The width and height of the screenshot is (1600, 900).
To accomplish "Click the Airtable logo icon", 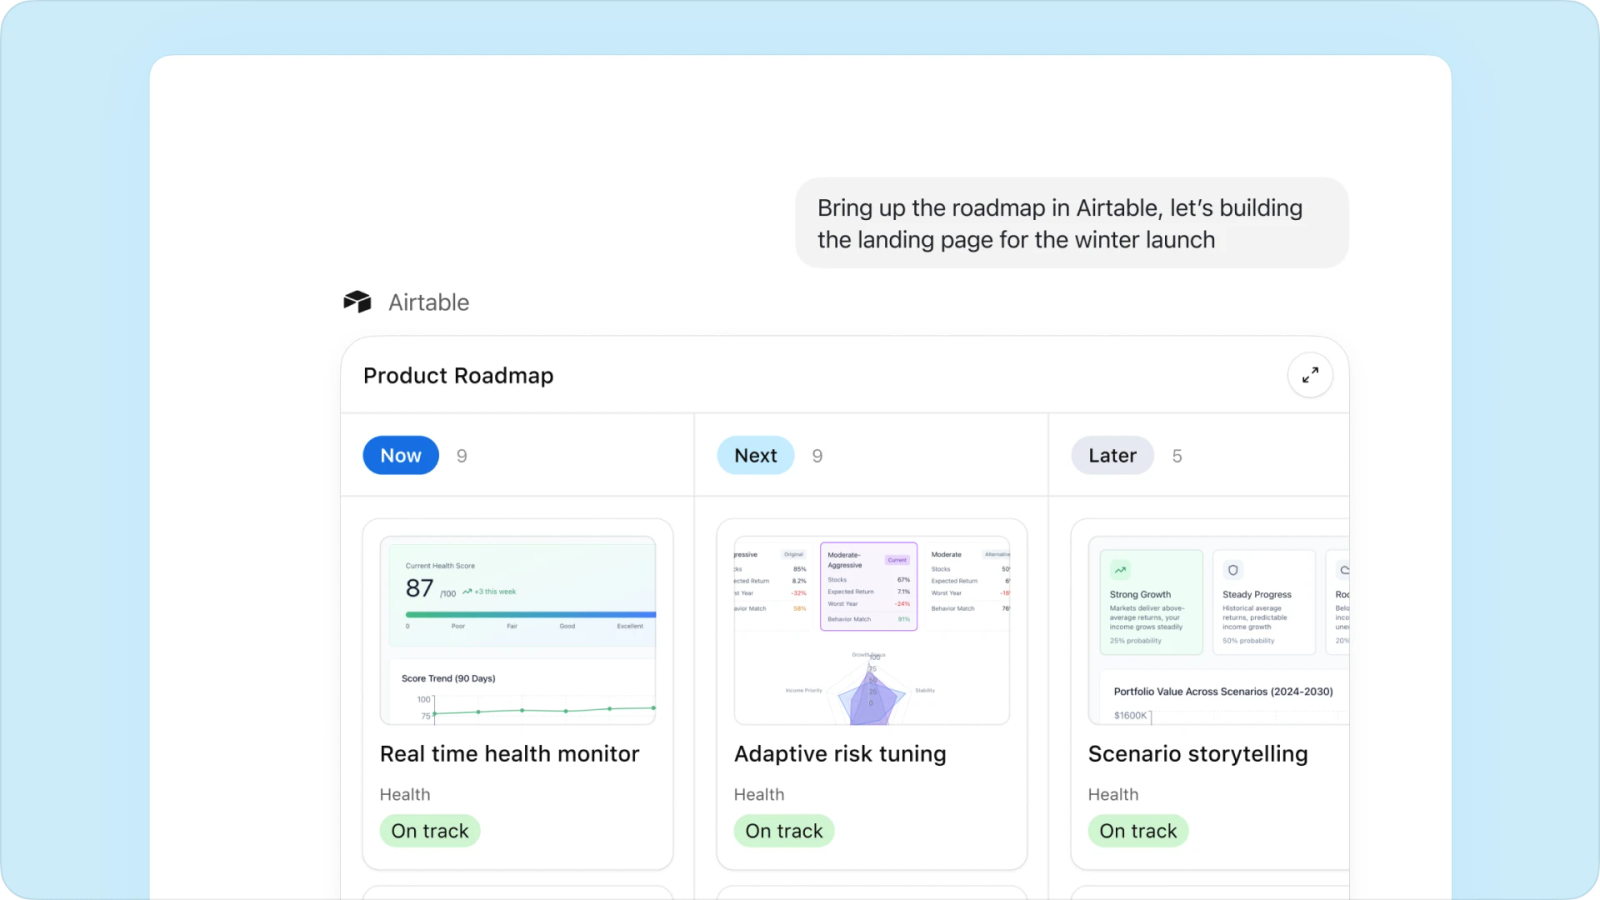I will (x=357, y=302).
